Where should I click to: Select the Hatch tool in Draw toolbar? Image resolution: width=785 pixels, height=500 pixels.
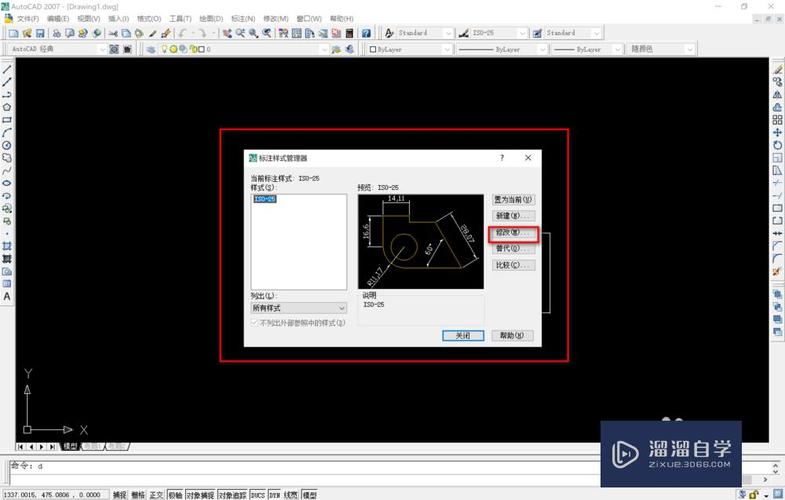pyautogui.click(x=7, y=246)
